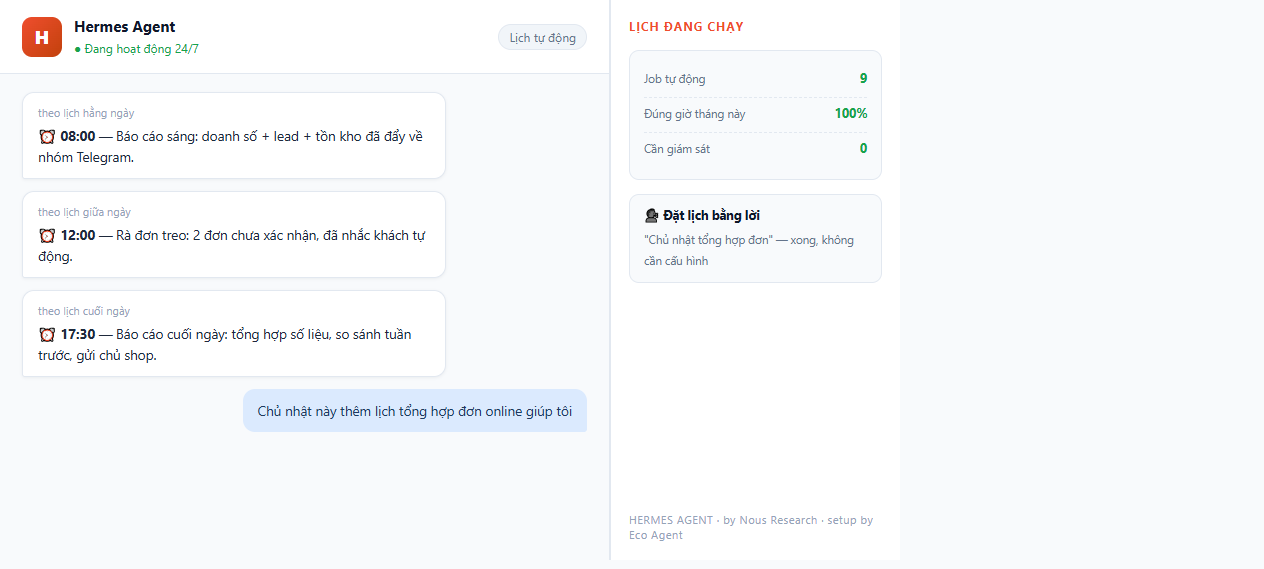Click the Hermes Agent title

[x=125, y=27]
